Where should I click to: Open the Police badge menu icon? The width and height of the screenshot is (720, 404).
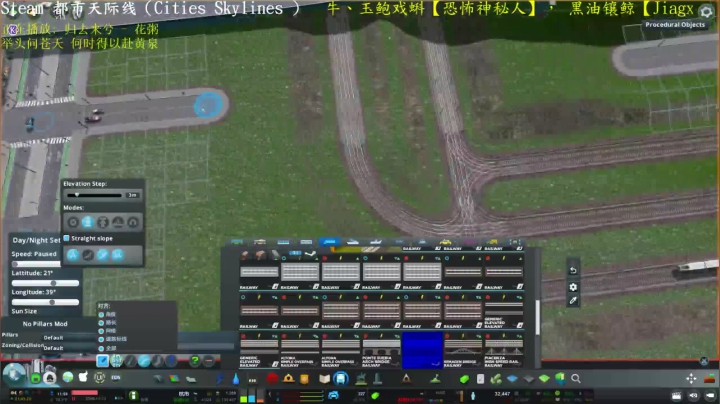point(304,379)
